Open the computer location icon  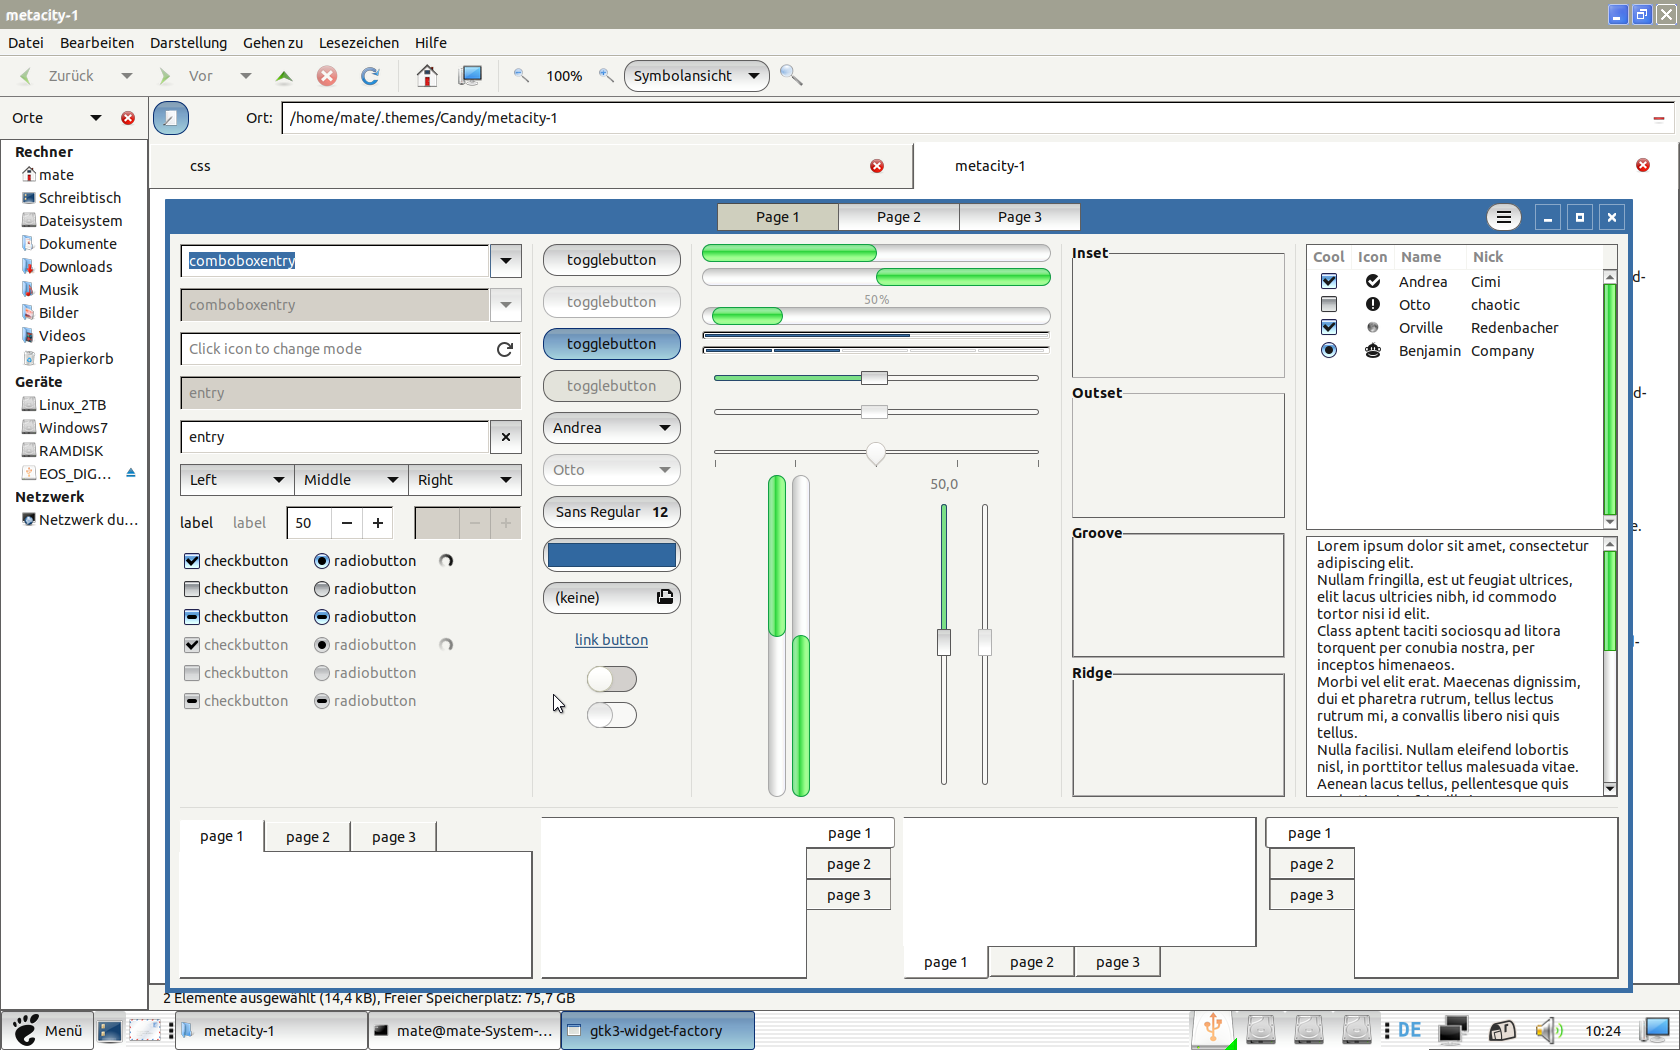pyautogui.click(x=470, y=76)
